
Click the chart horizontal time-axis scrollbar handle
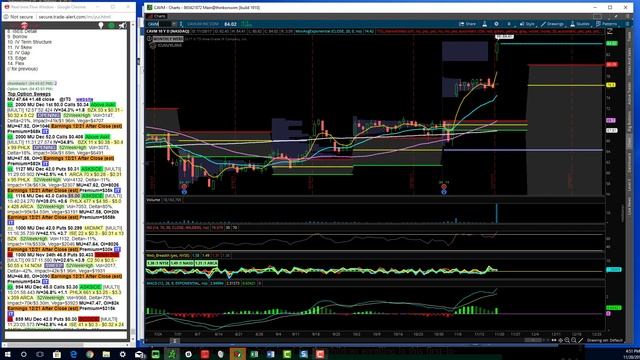click(175, 340)
